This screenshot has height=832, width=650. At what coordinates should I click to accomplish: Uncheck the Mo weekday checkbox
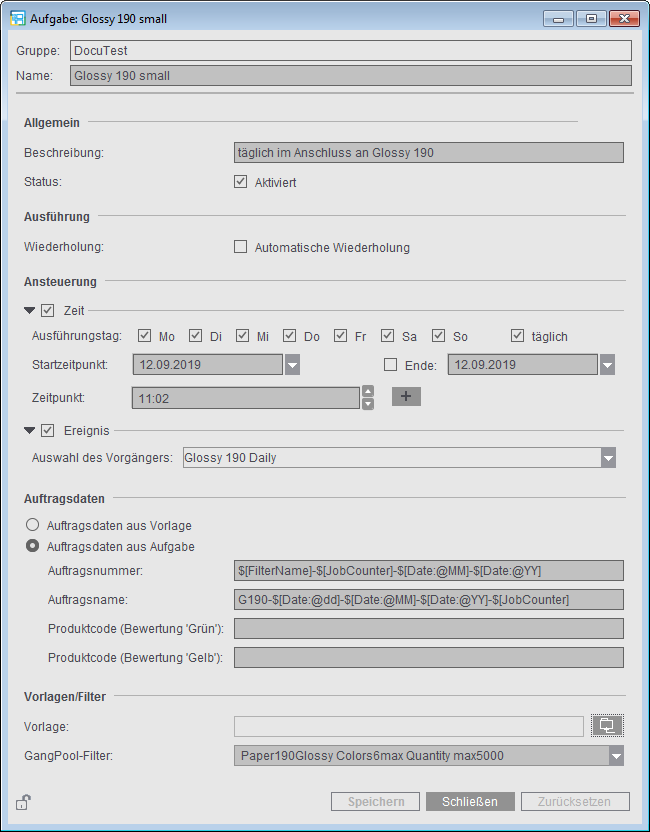pos(144,336)
